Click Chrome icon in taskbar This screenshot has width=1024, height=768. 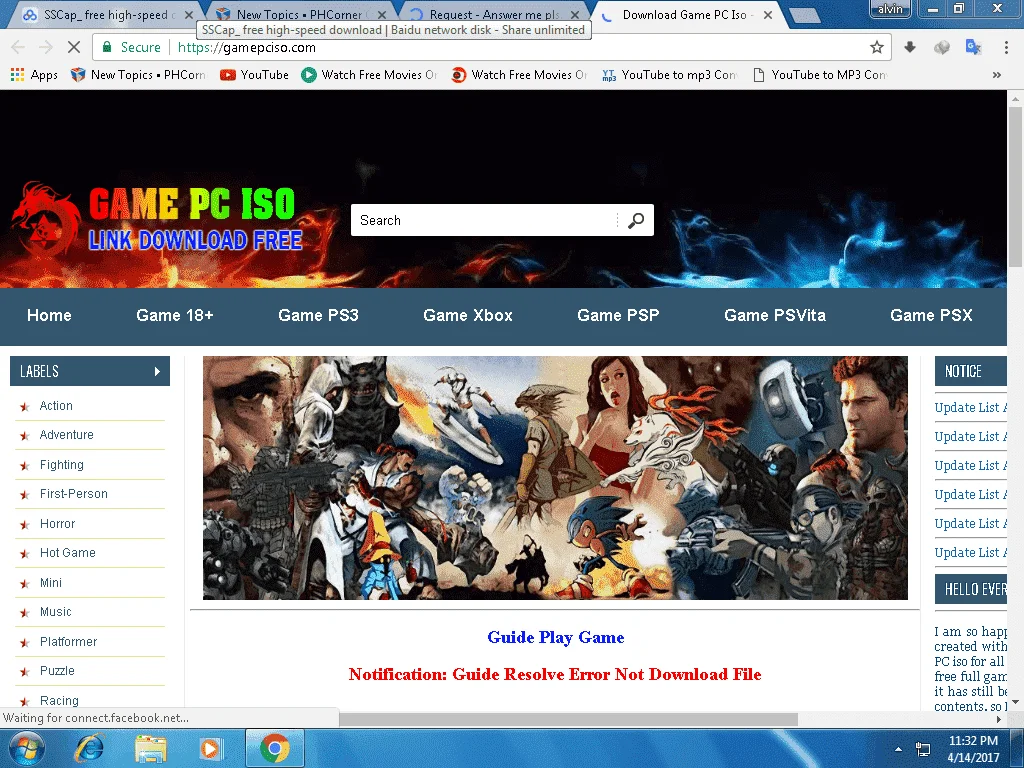[x=274, y=748]
